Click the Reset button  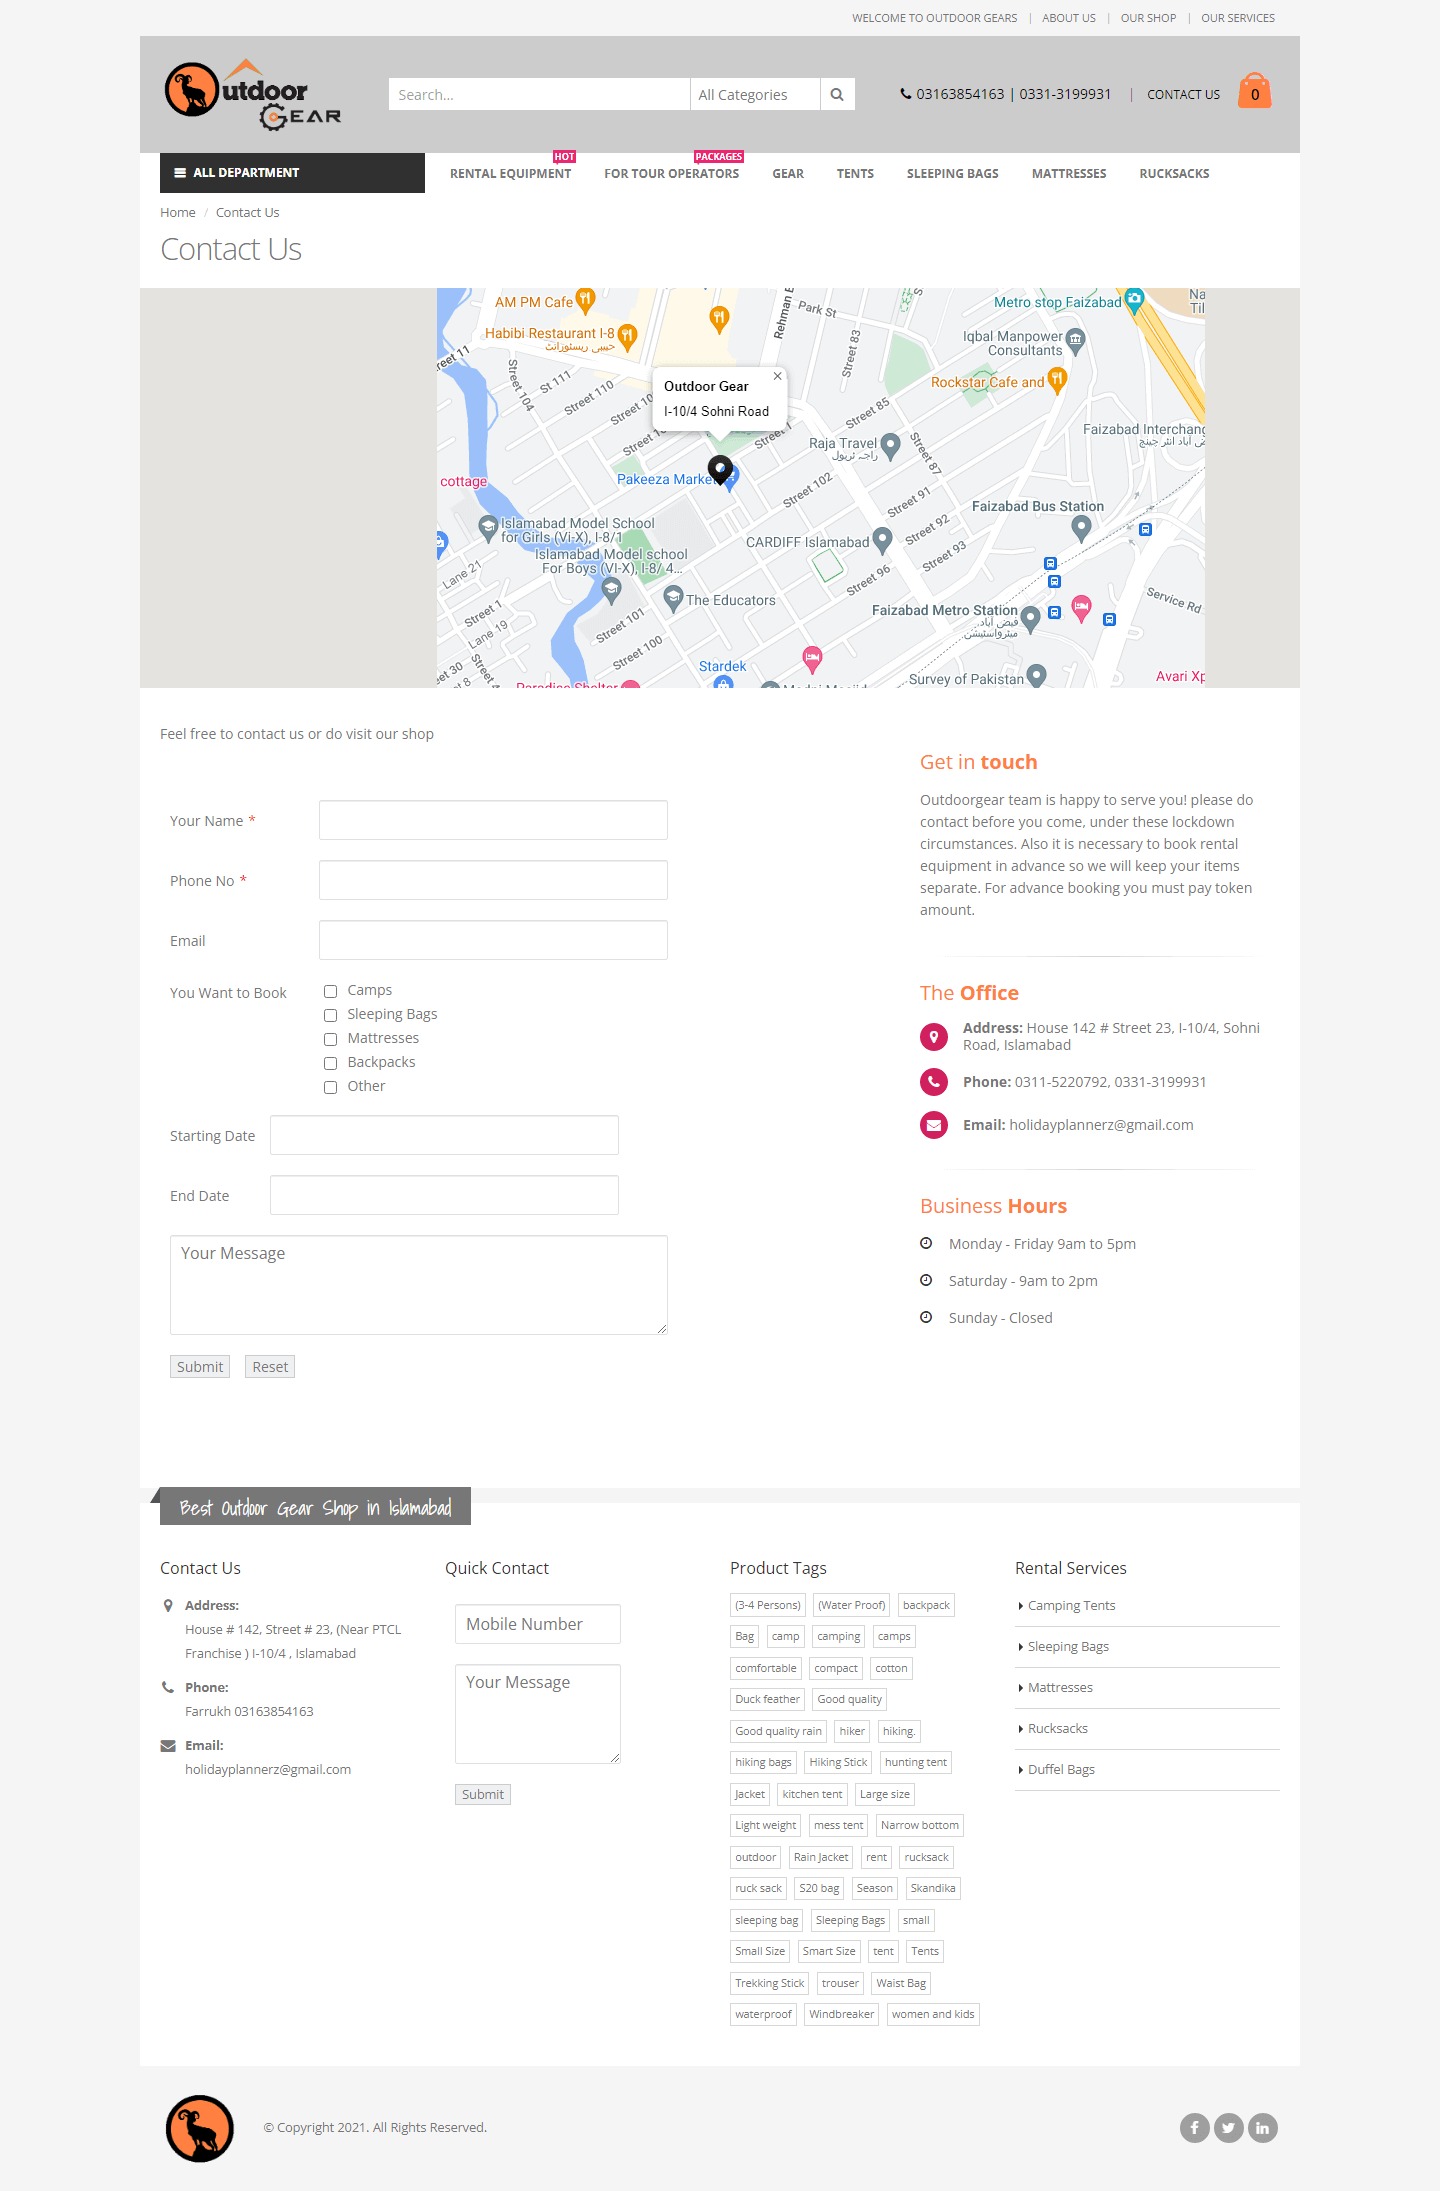coord(270,1367)
